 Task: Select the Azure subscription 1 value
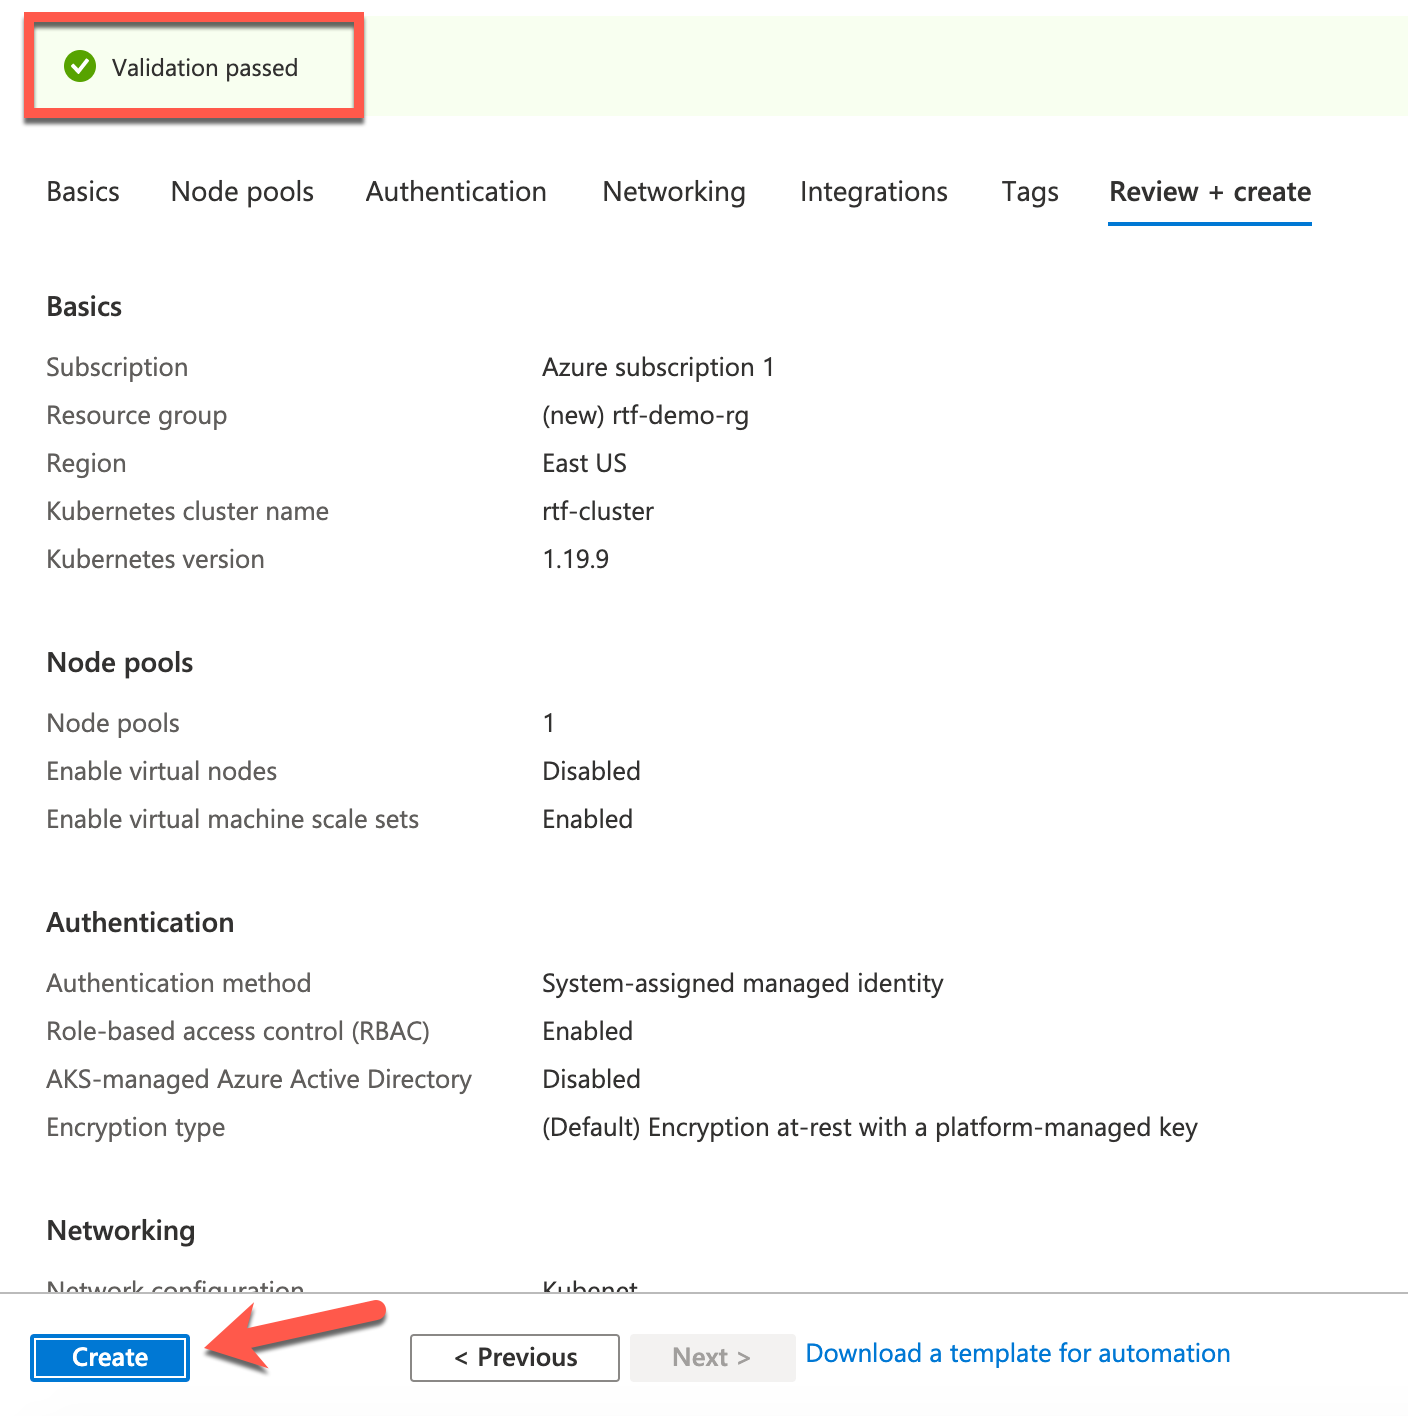(658, 367)
